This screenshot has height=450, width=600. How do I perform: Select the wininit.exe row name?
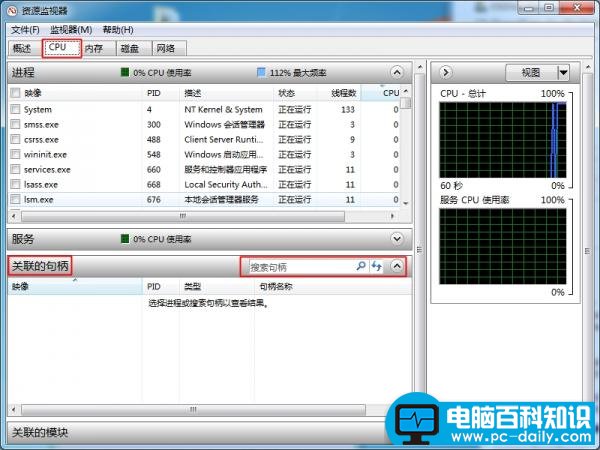coord(45,155)
